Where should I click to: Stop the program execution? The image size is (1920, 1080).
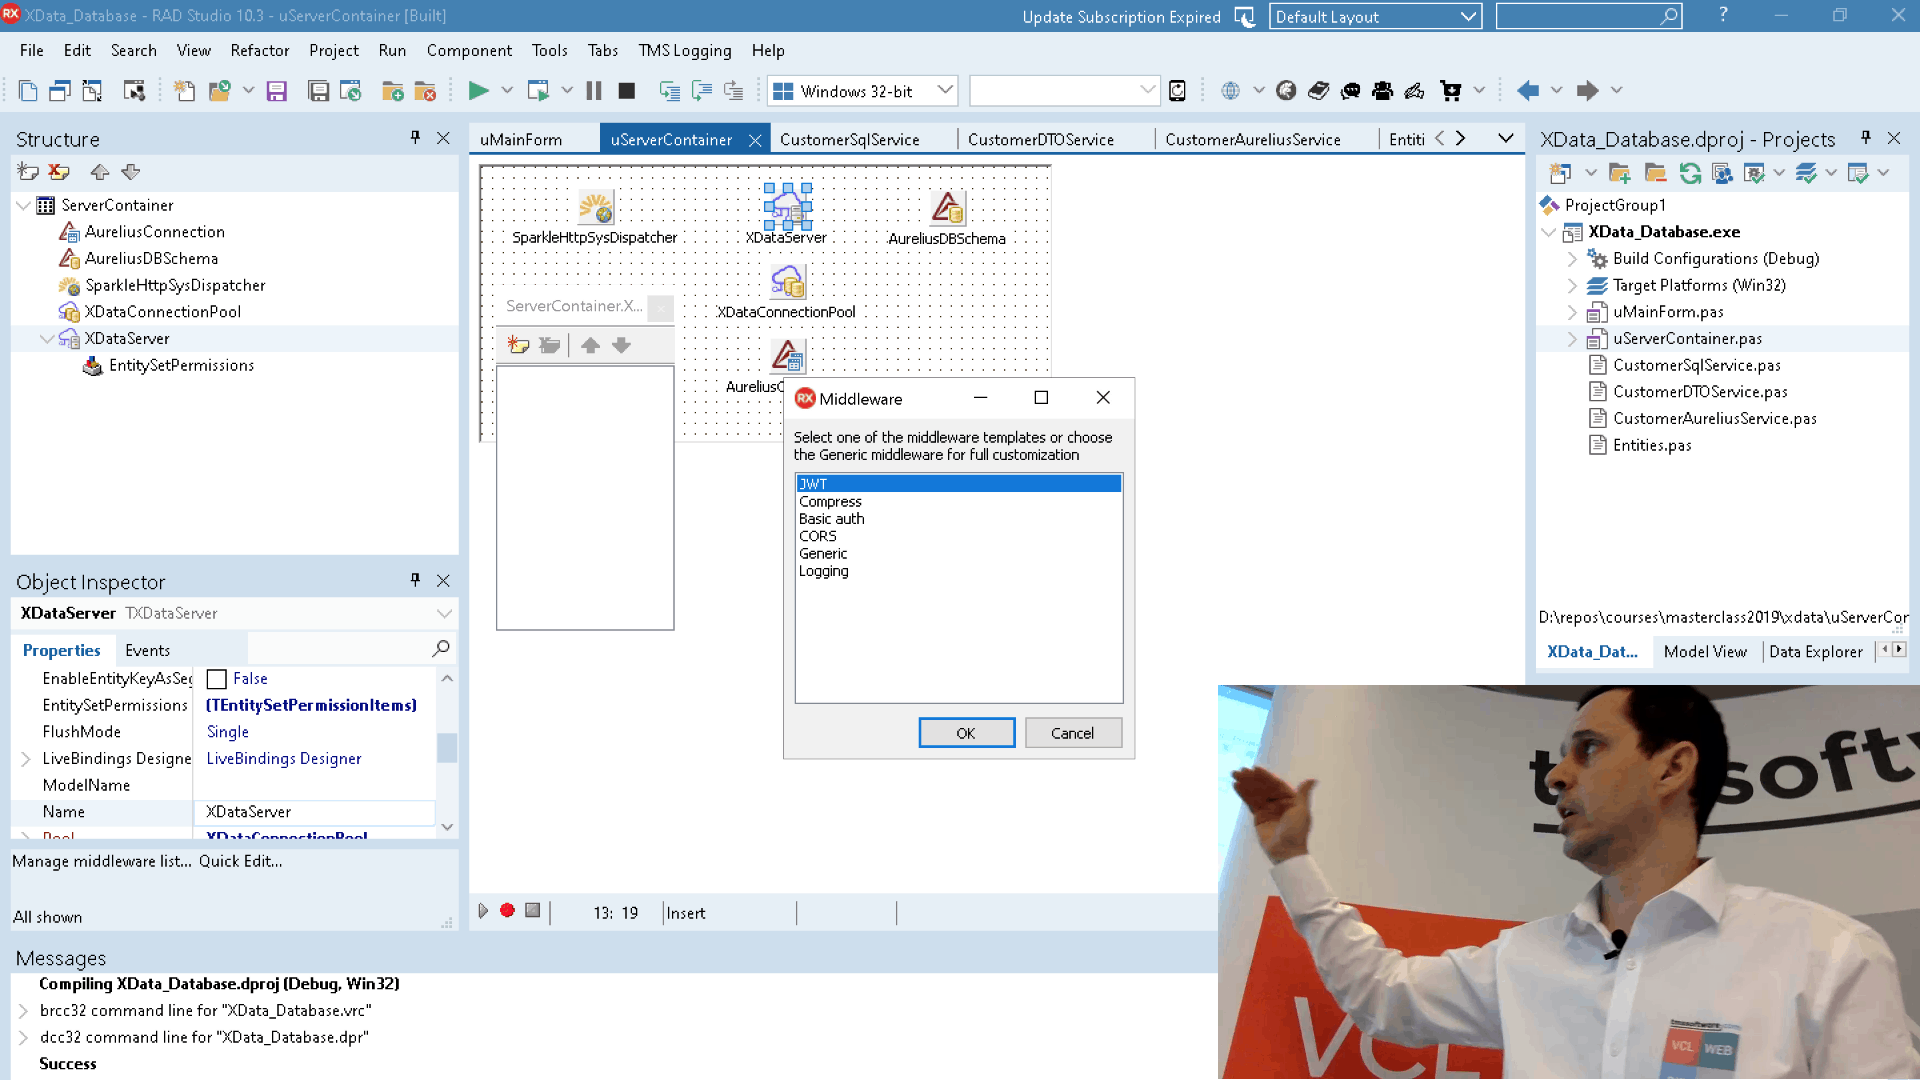point(628,90)
